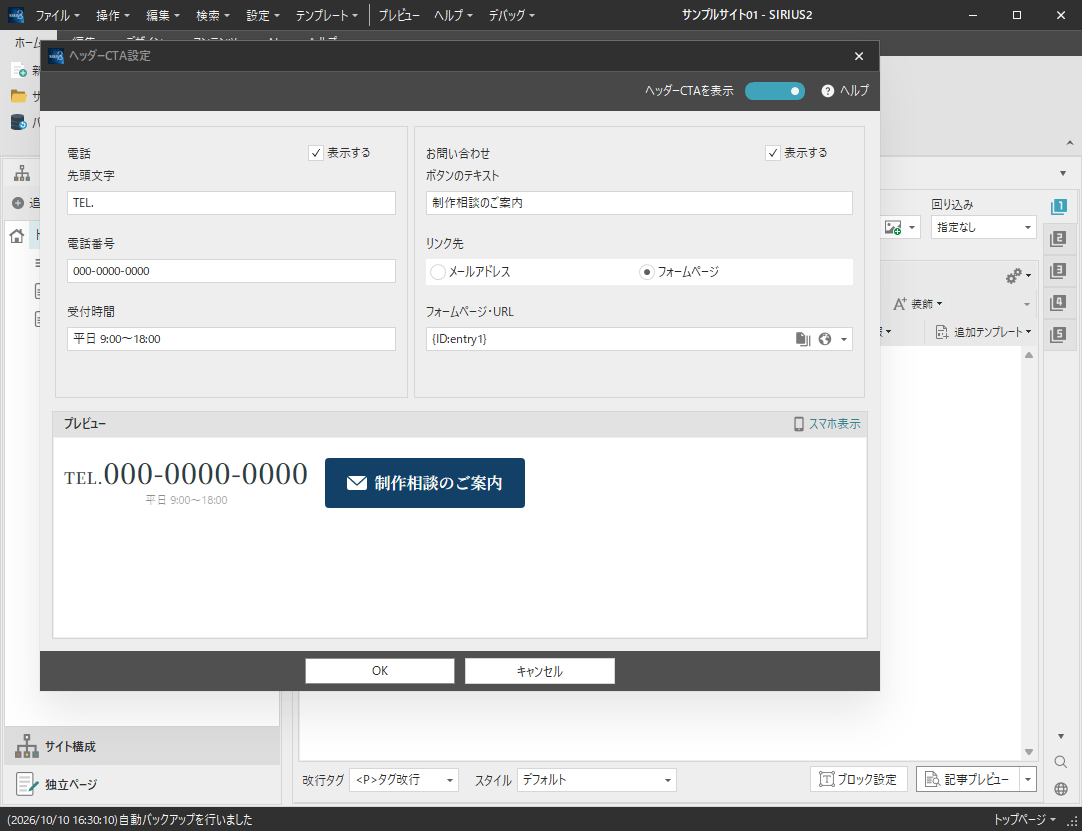Screen dimensions: 1082x831
Task: Open the デバッグ menu
Action: [x=511, y=15]
